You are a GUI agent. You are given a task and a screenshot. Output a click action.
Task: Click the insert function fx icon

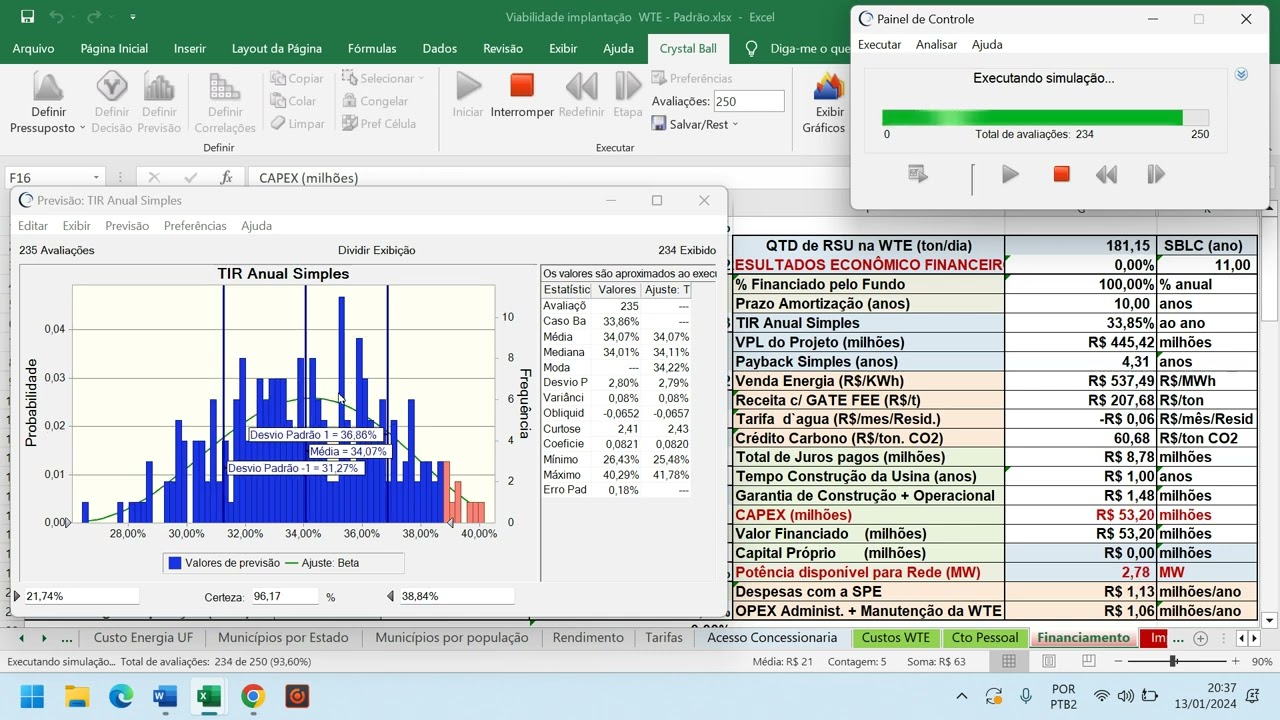[x=227, y=177]
